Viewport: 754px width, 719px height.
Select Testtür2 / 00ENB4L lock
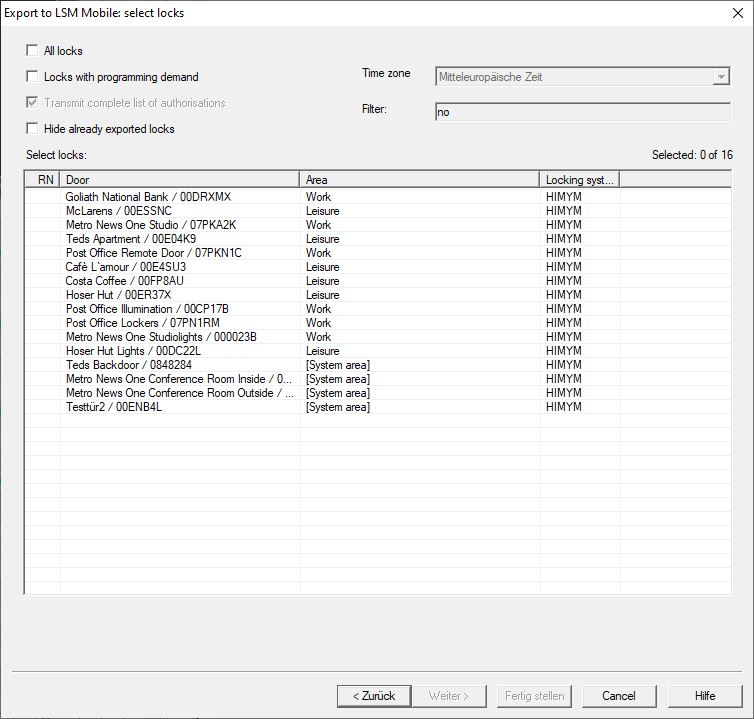click(113, 407)
